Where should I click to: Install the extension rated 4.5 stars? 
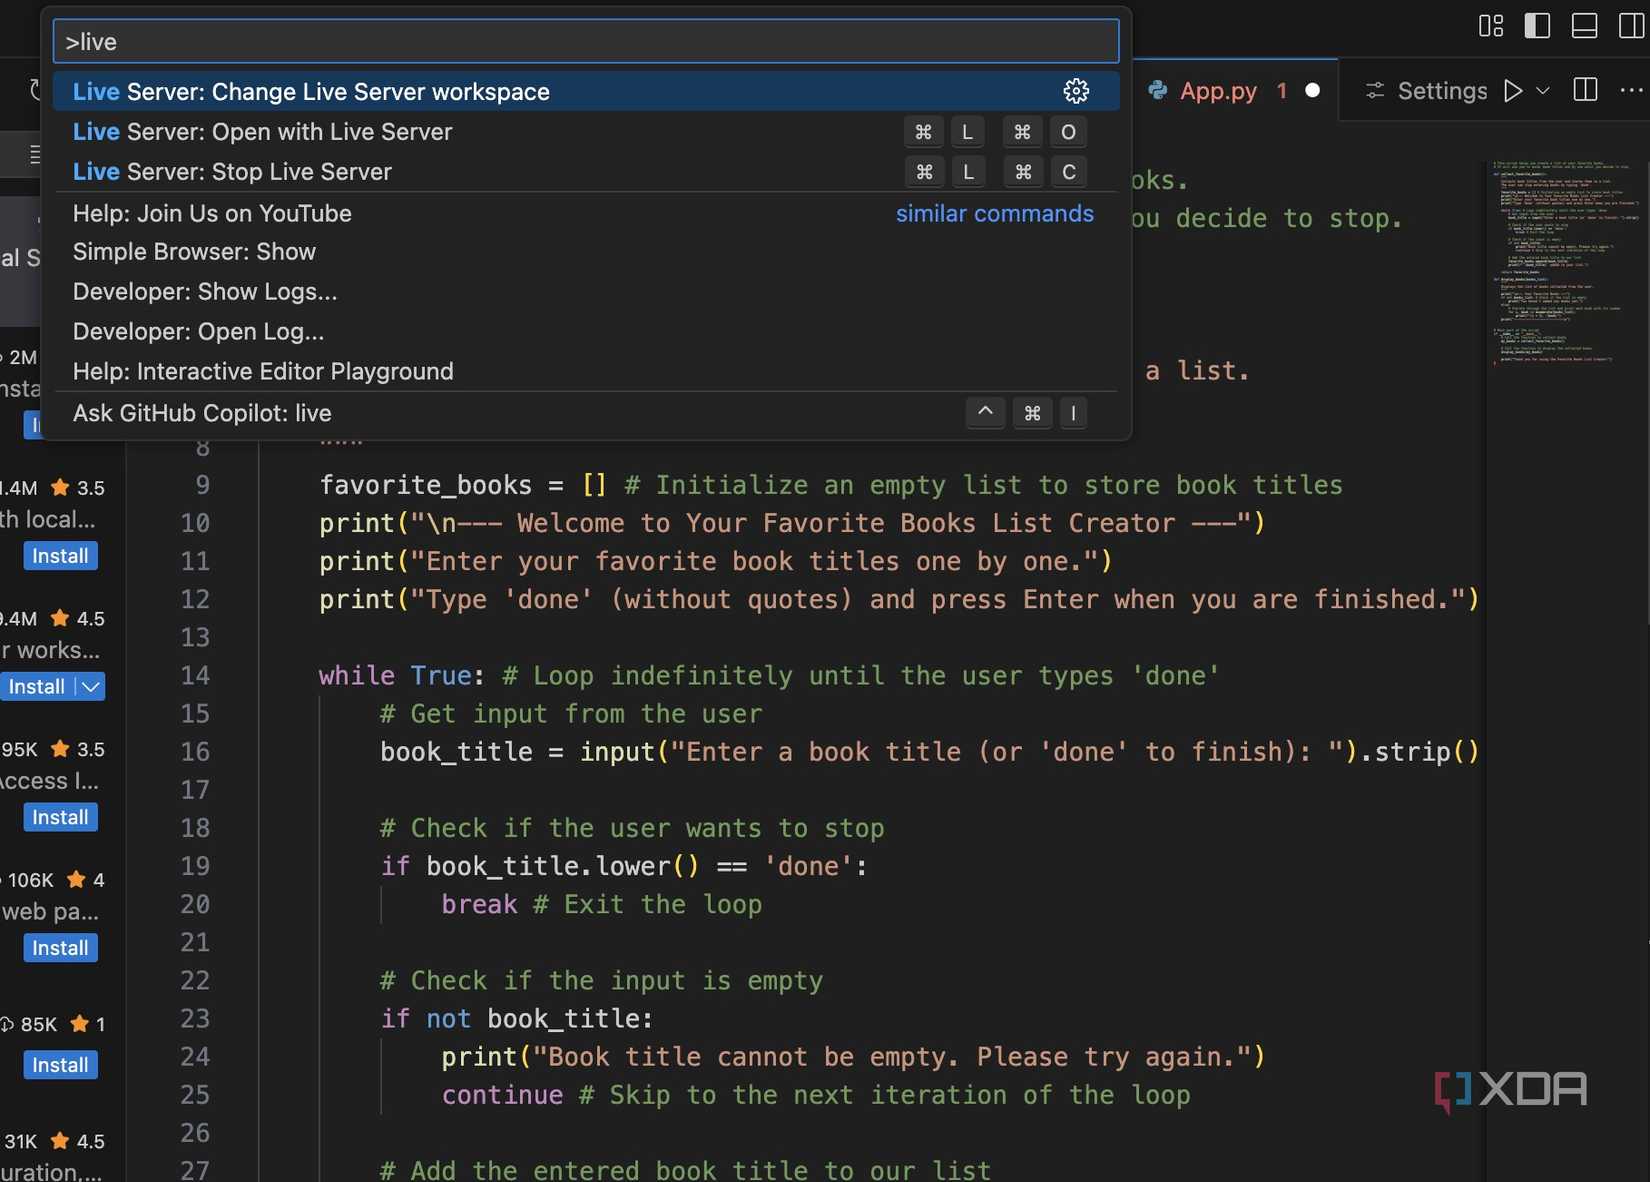pyautogui.click(x=37, y=687)
